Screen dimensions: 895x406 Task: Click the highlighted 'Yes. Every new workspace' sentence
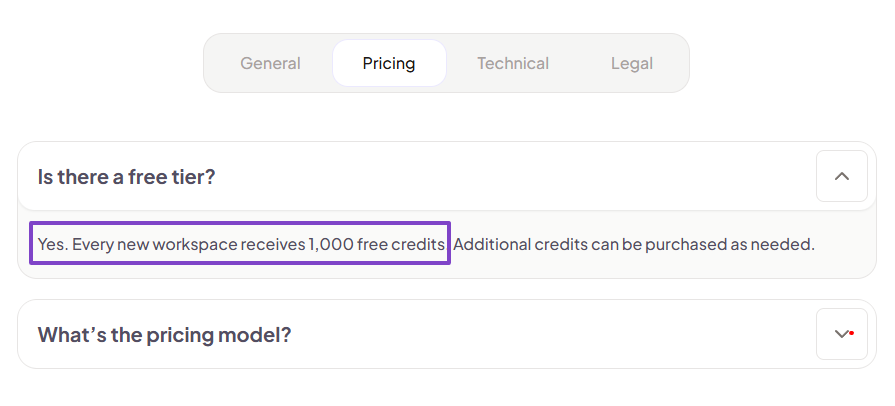click(240, 244)
